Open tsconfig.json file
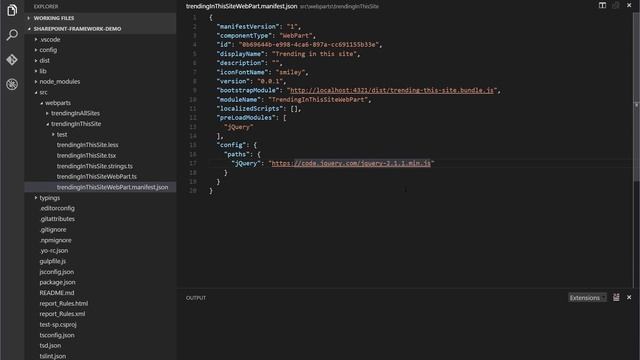This screenshot has width=640, height=360. coord(57,335)
